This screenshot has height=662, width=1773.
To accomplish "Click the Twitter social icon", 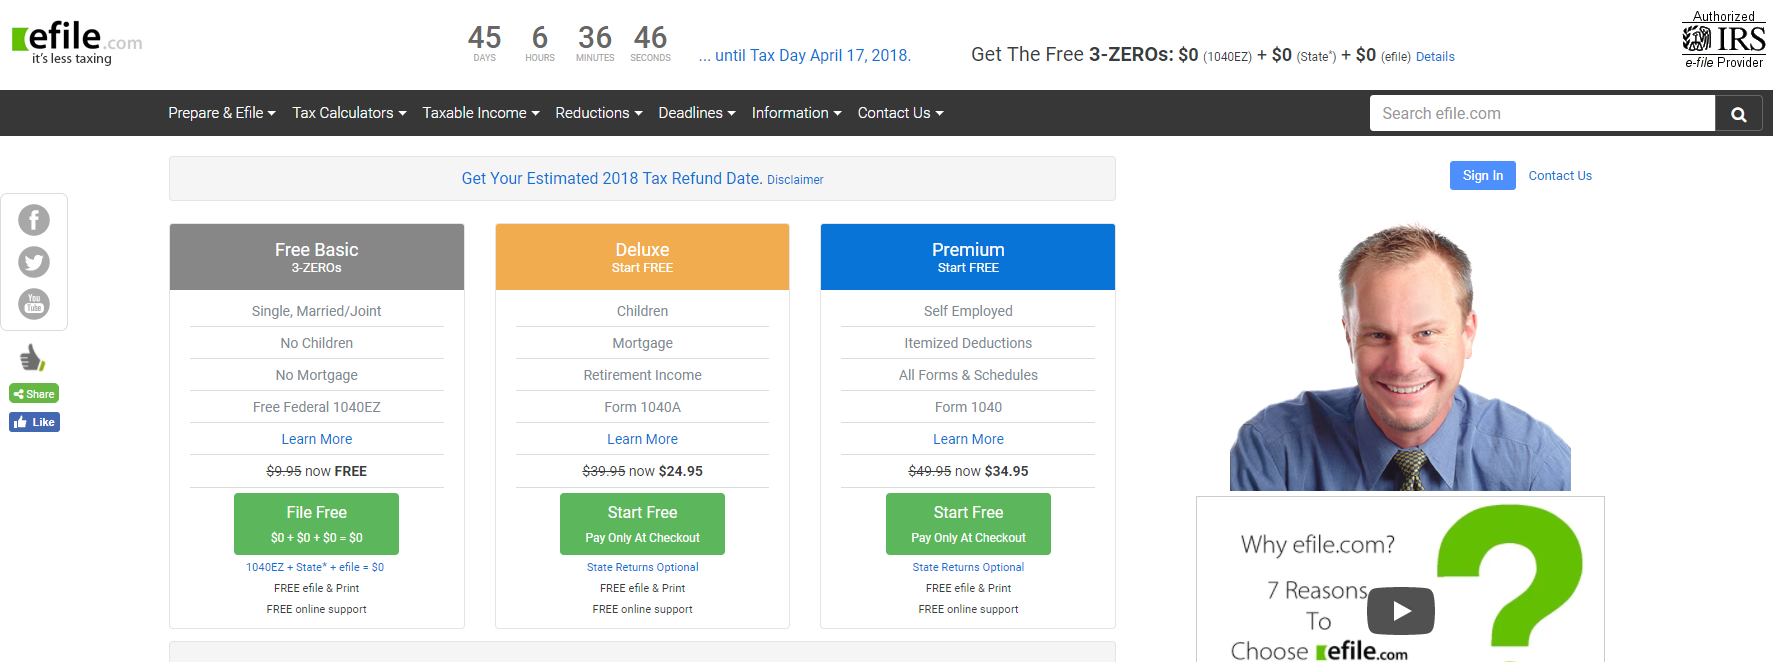I will [x=34, y=262].
